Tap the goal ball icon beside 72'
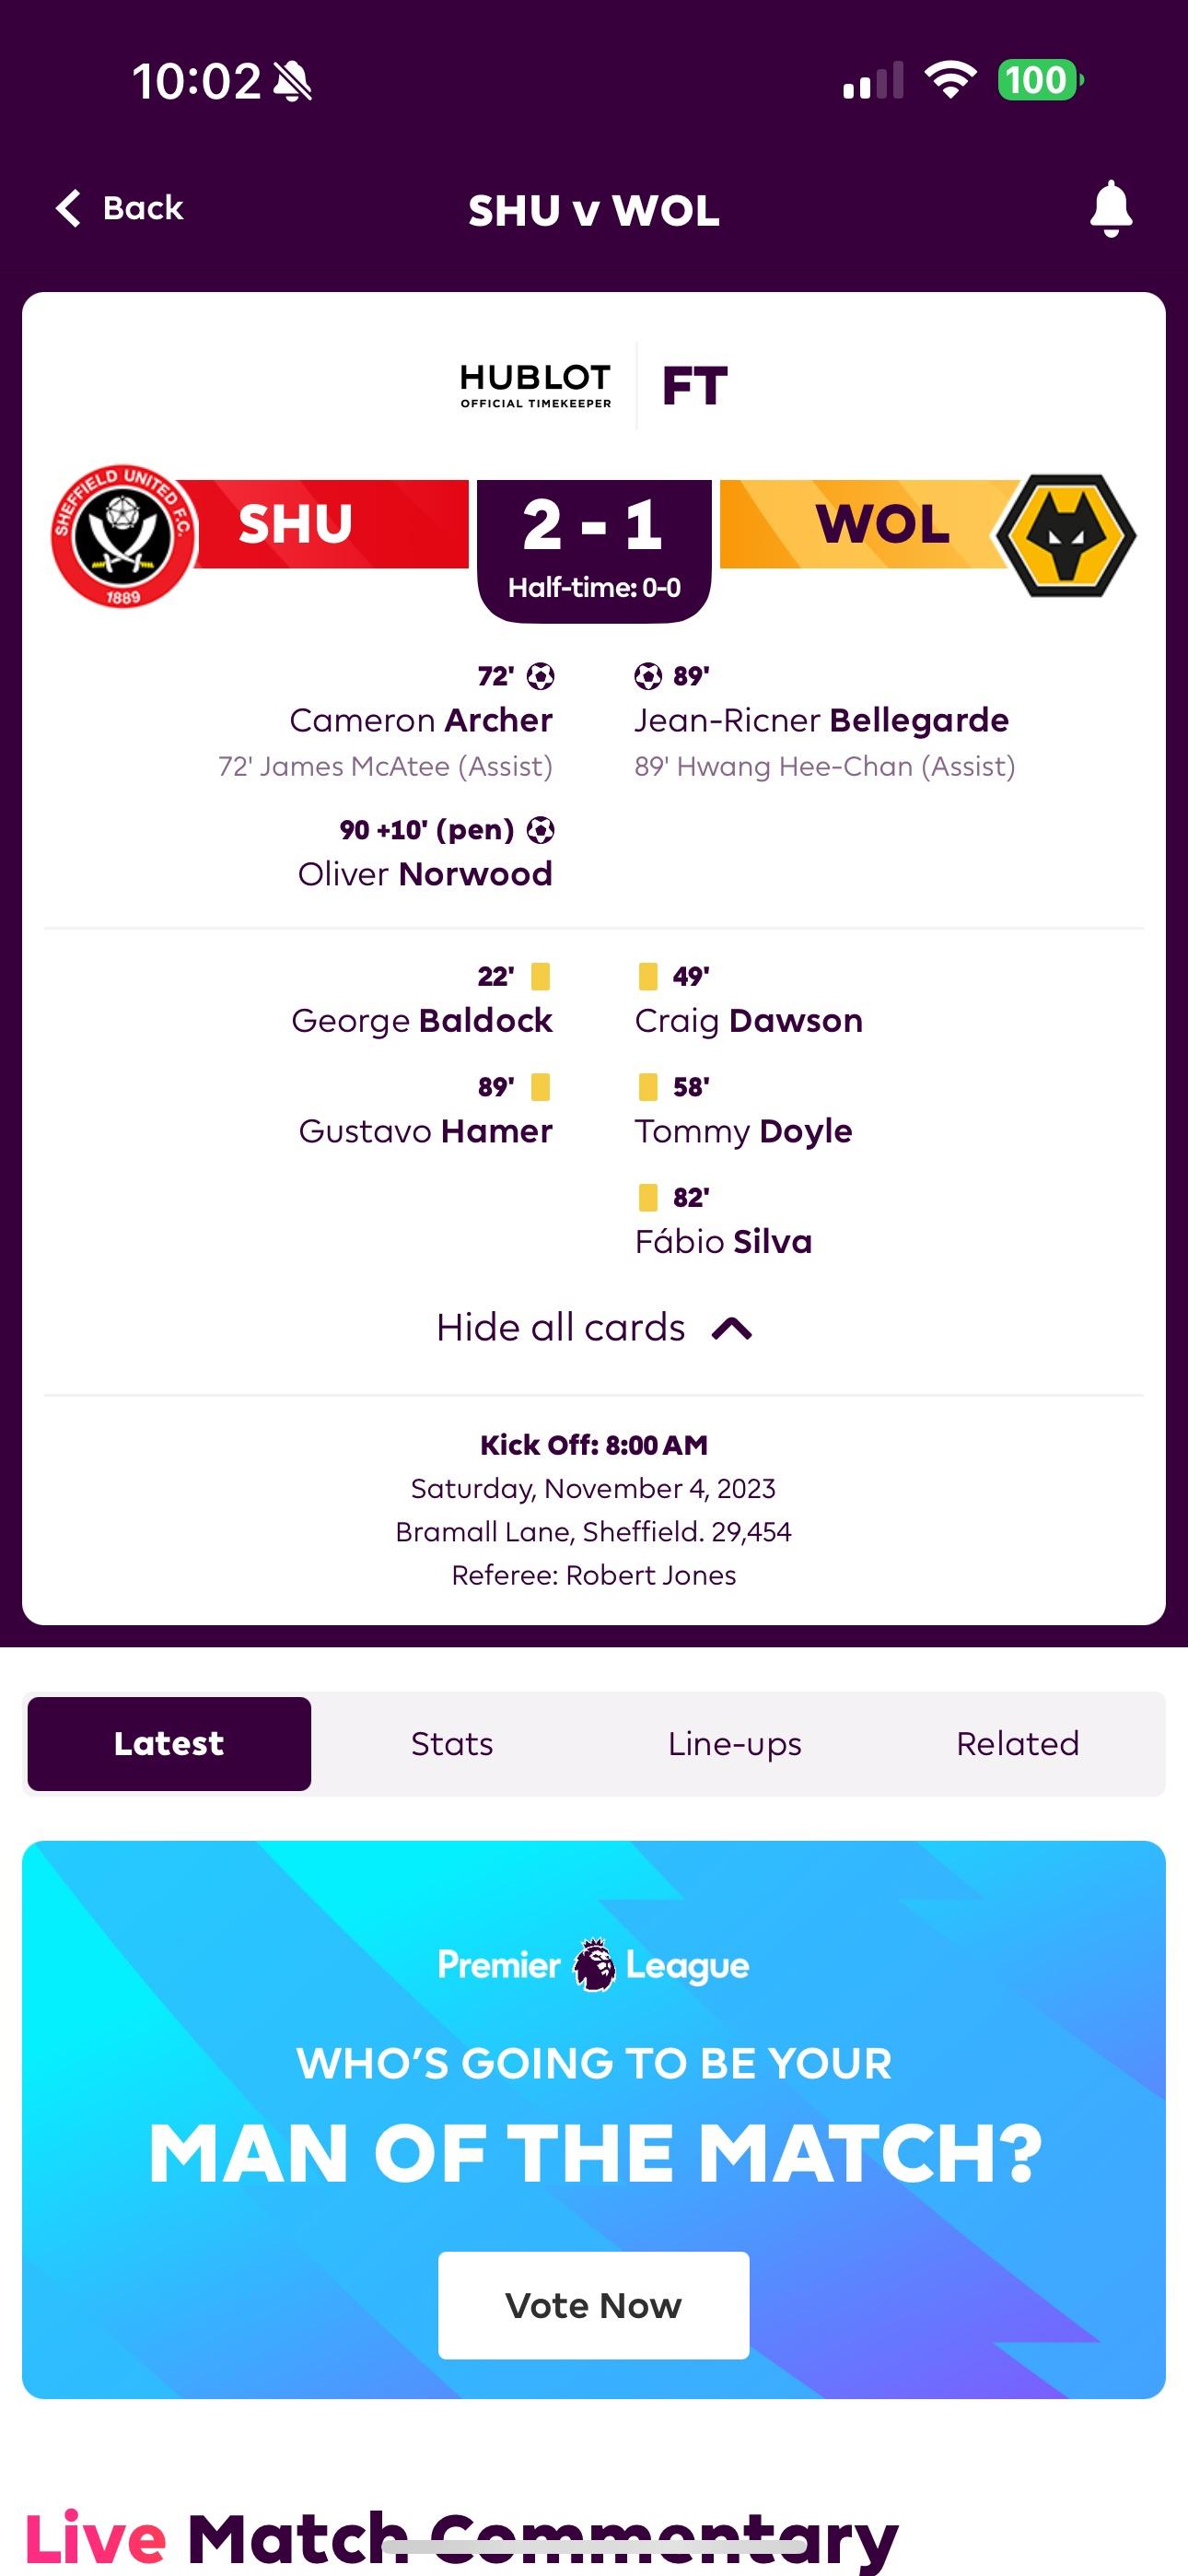1188x2576 pixels. 541,677
